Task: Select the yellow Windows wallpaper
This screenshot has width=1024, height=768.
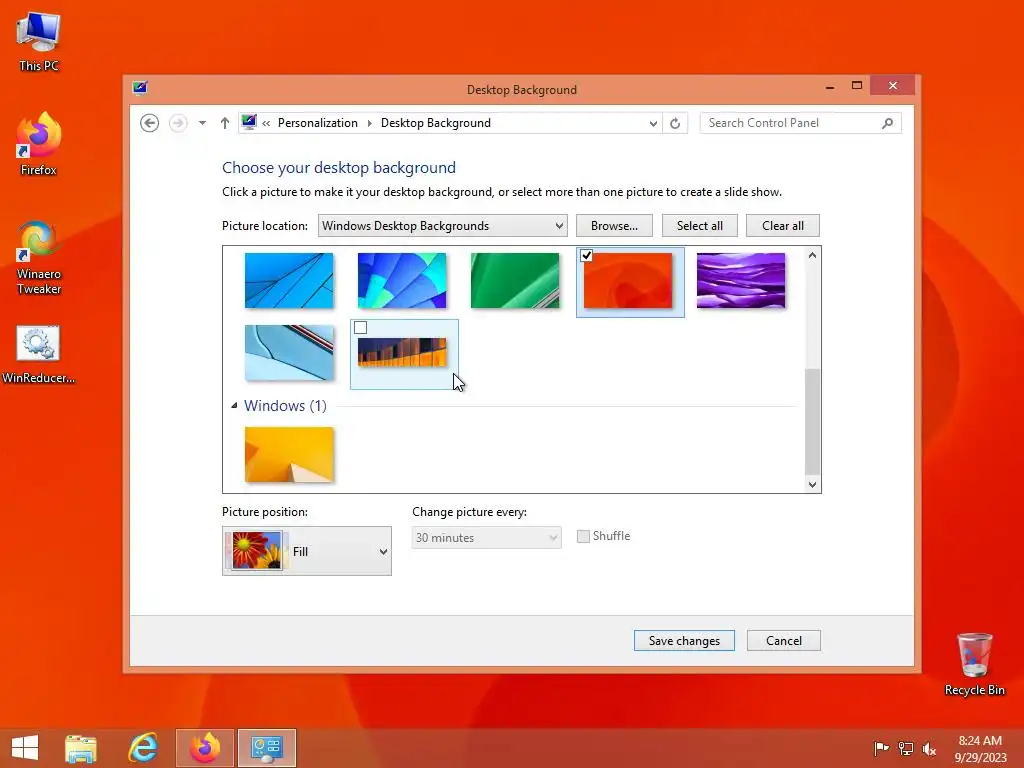Action: [x=289, y=455]
